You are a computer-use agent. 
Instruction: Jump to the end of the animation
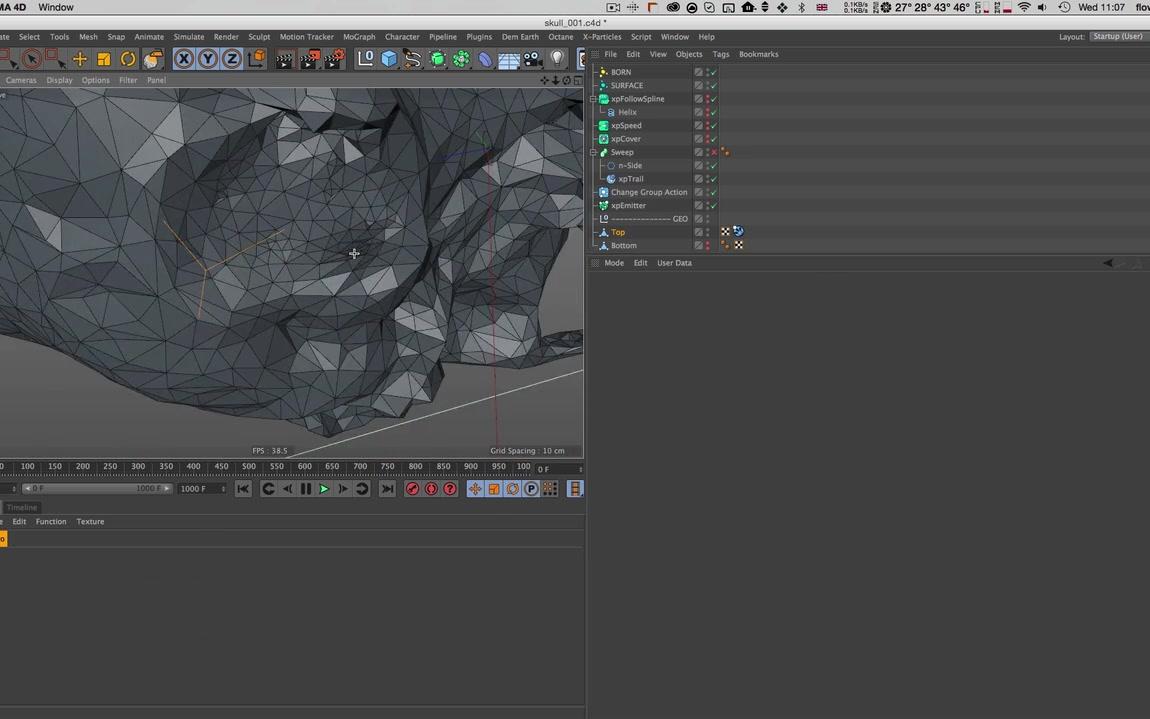pyautogui.click(x=387, y=489)
